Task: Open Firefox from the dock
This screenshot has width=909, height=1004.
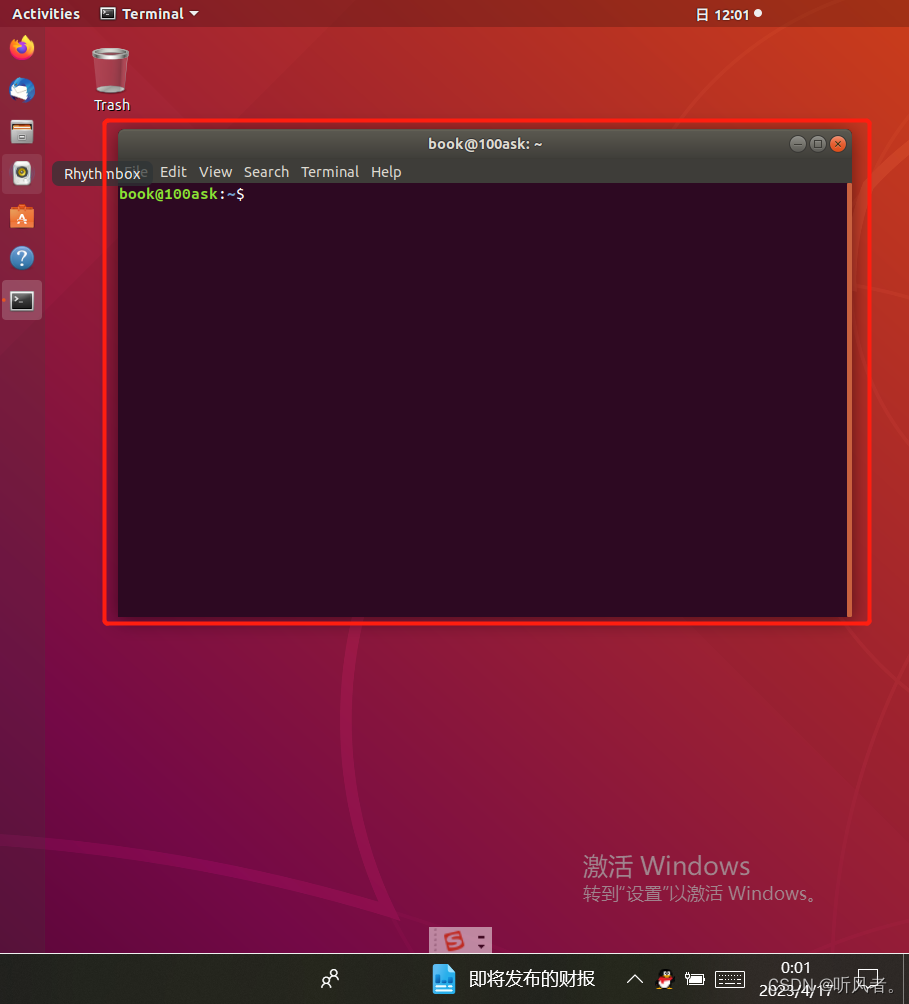Action: [21, 46]
